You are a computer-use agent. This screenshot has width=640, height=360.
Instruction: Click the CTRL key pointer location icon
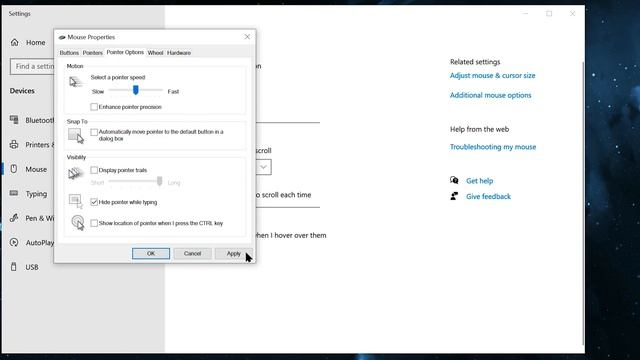pyautogui.click(x=78, y=222)
